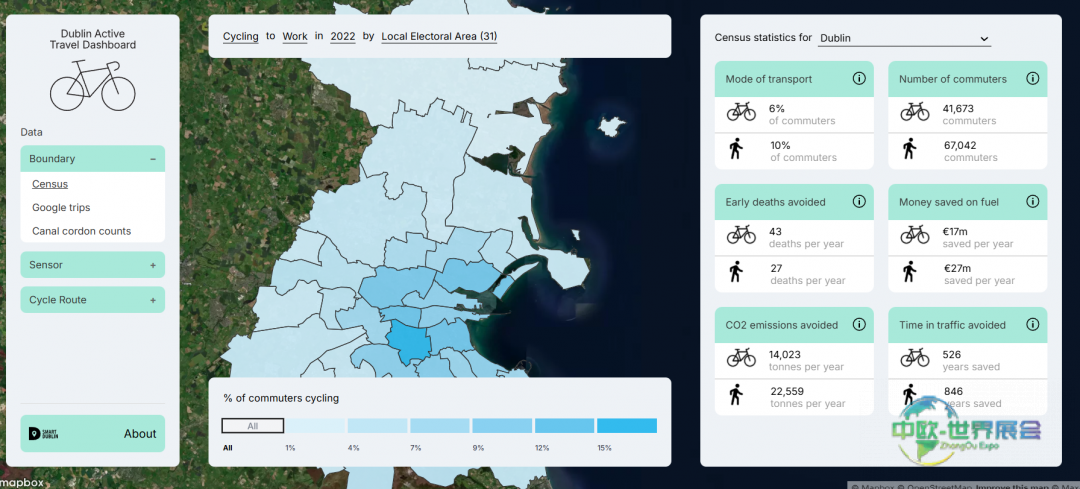Screen dimensions: 1080x489
Task: Collapse the Boundary section
Action: [92, 158]
